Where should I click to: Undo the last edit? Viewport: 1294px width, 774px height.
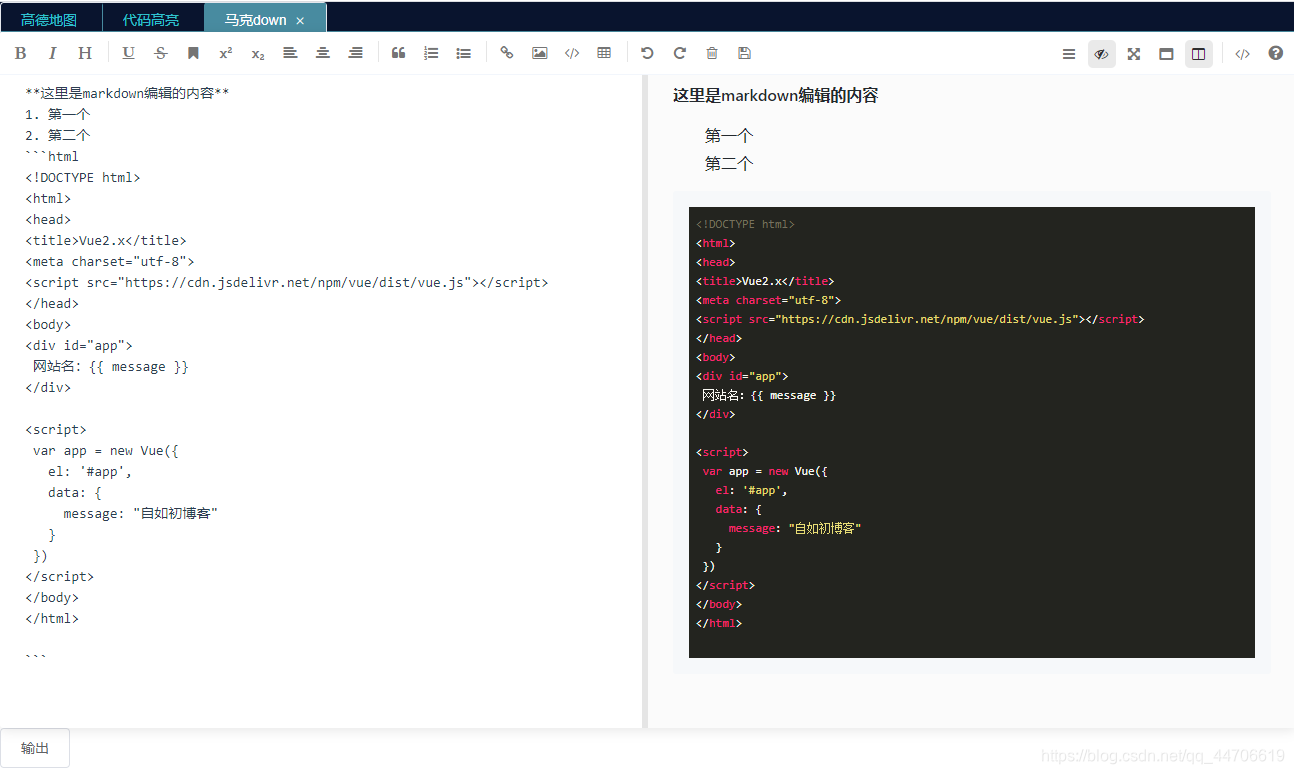pos(647,53)
